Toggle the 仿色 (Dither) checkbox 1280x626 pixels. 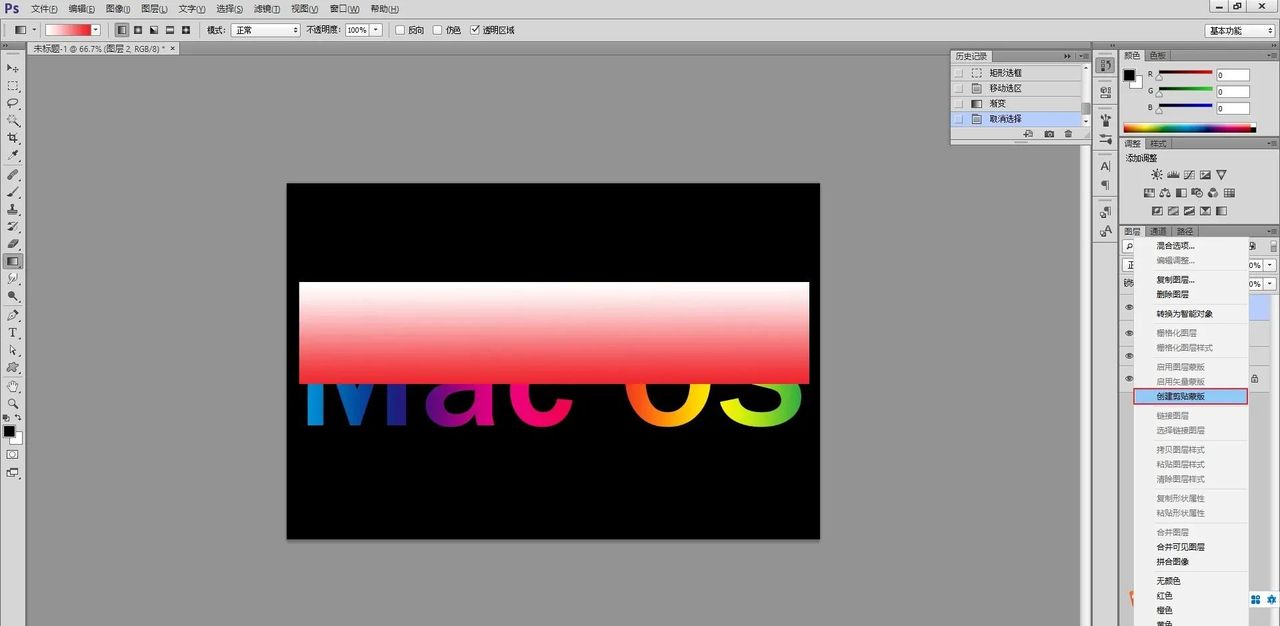pos(438,30)
